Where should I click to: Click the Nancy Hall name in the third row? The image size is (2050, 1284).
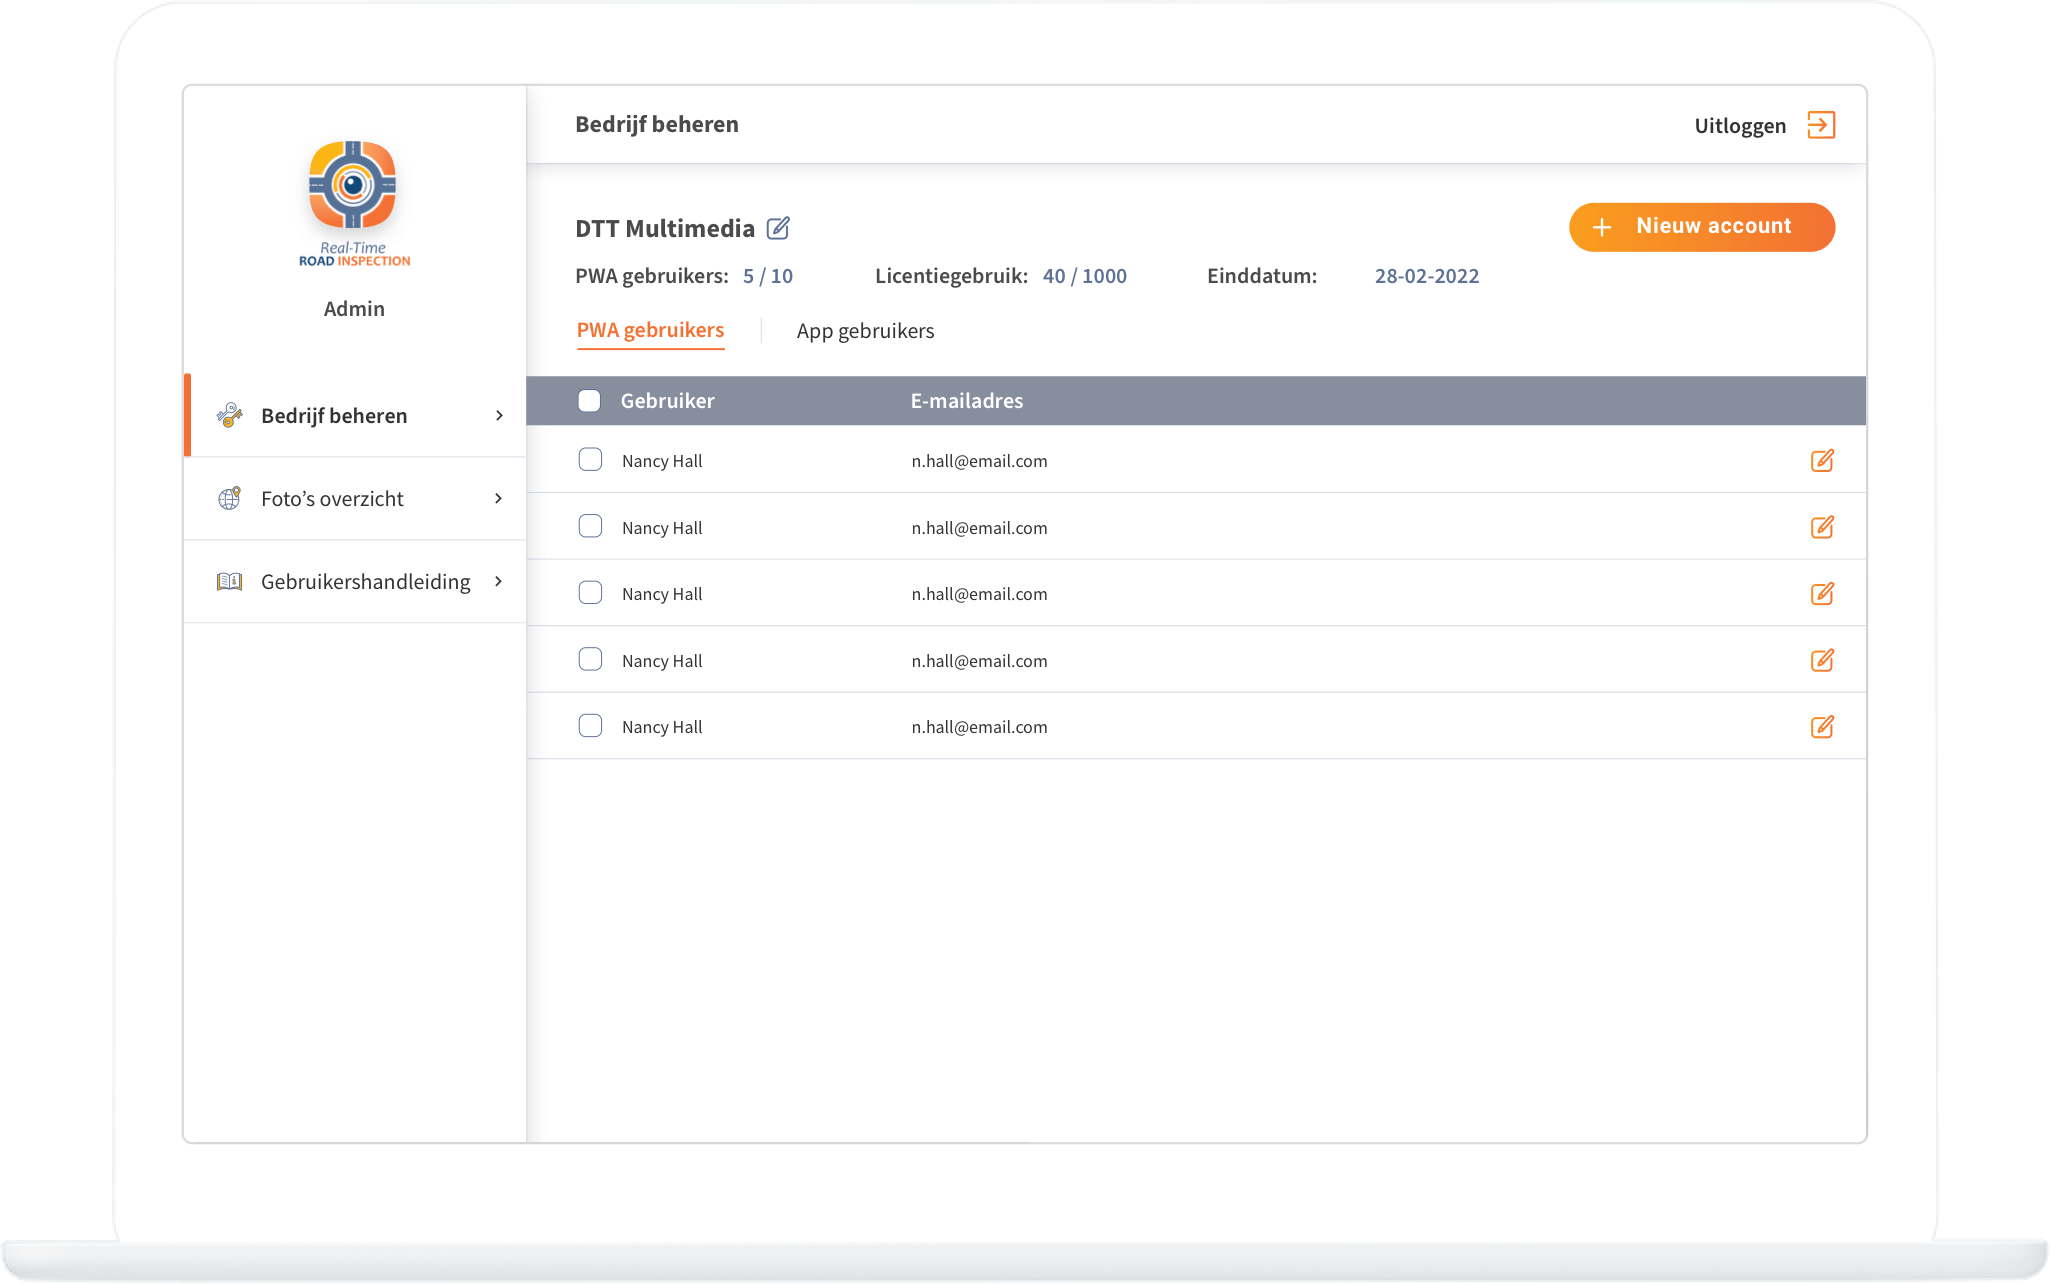(x=662, y=594)
